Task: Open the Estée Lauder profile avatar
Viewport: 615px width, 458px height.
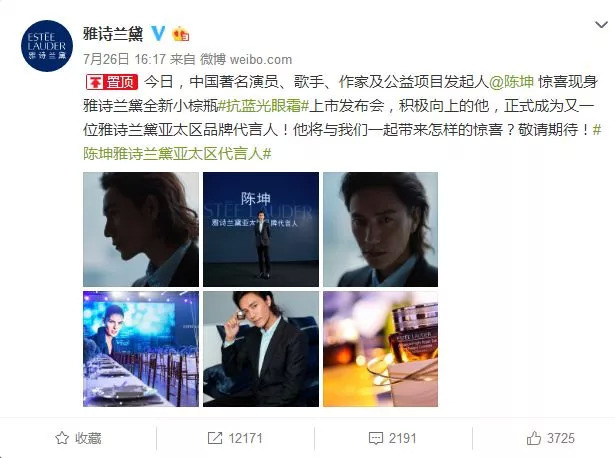Action: (x=47, y=46)
